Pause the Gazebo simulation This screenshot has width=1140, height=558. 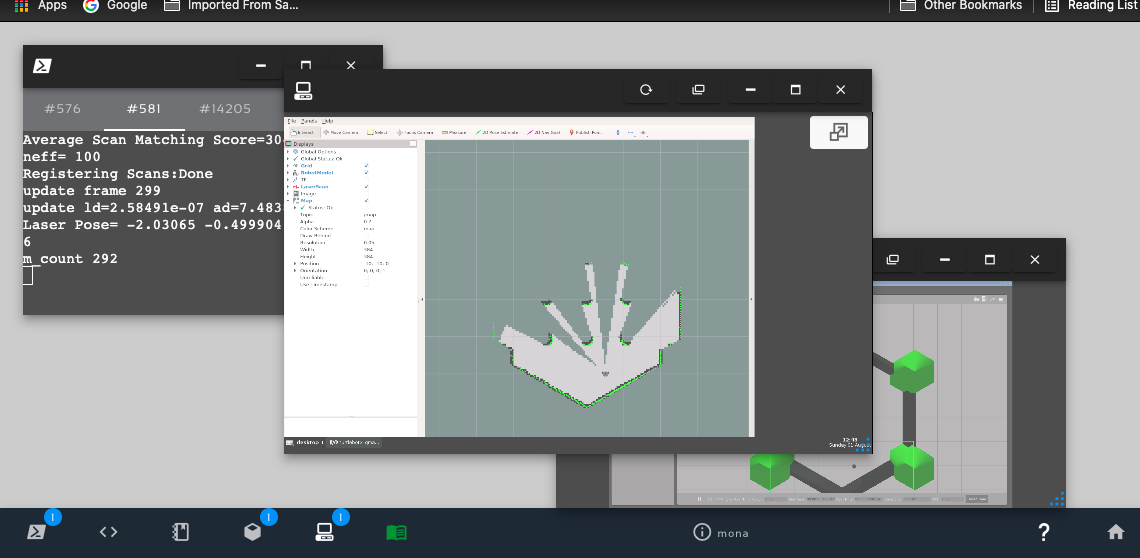coord(699,499)
